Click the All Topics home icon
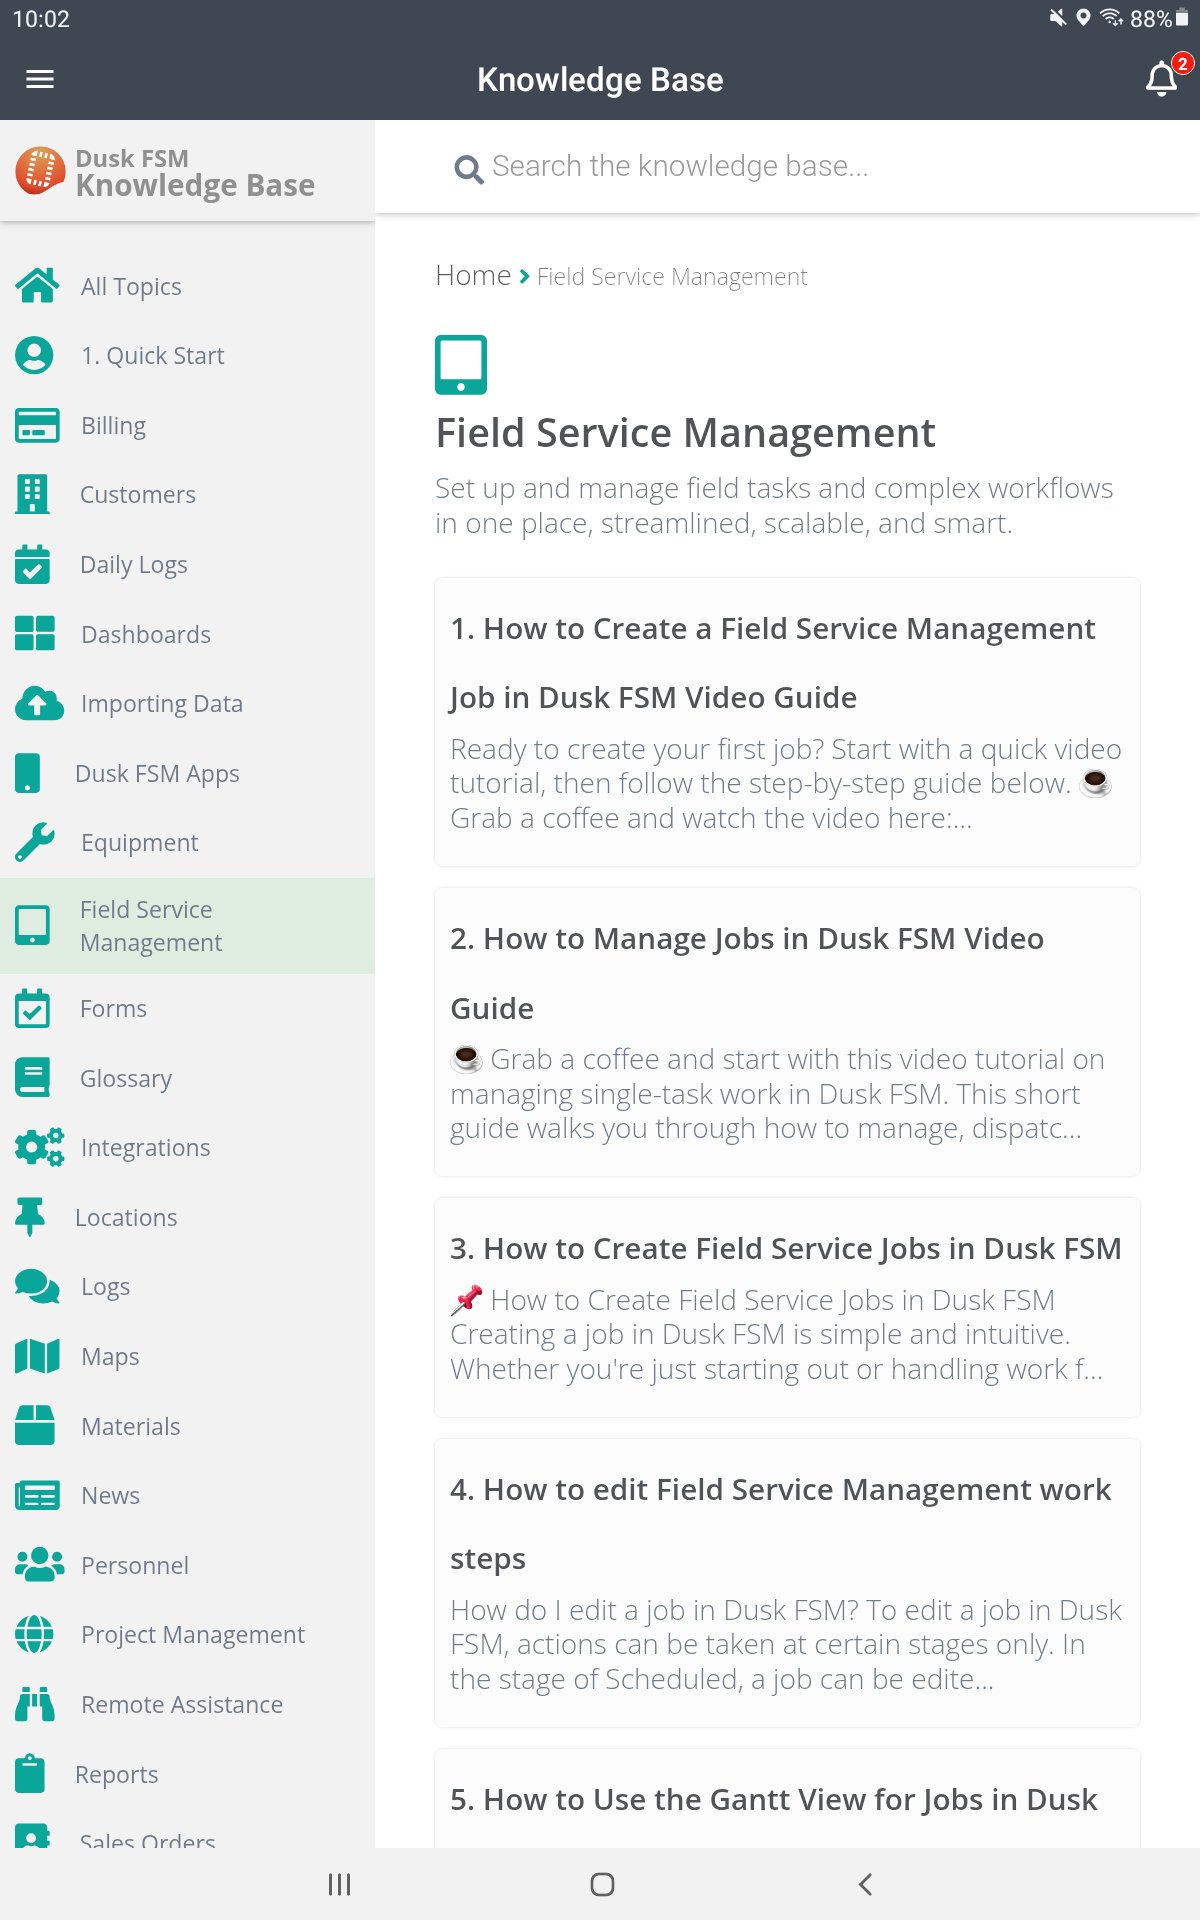 coord(37,286)
